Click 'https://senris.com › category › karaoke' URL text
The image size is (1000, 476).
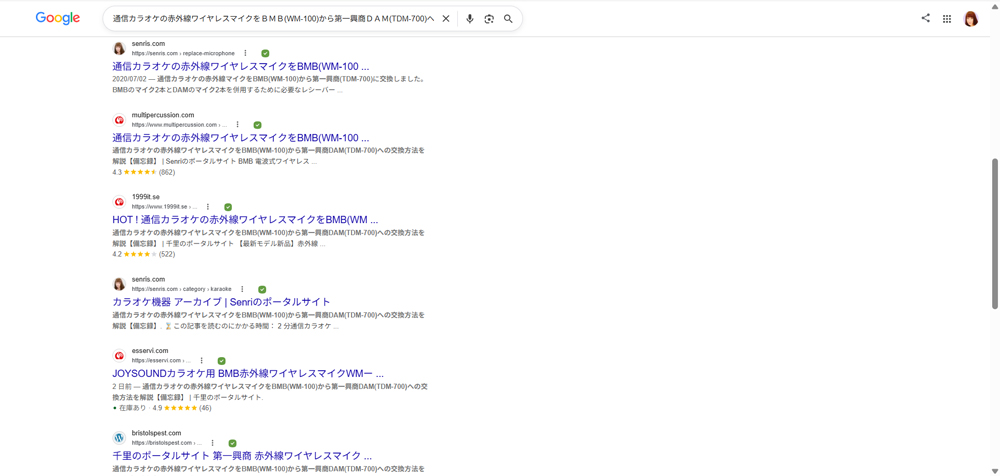(x=182, y=289)
